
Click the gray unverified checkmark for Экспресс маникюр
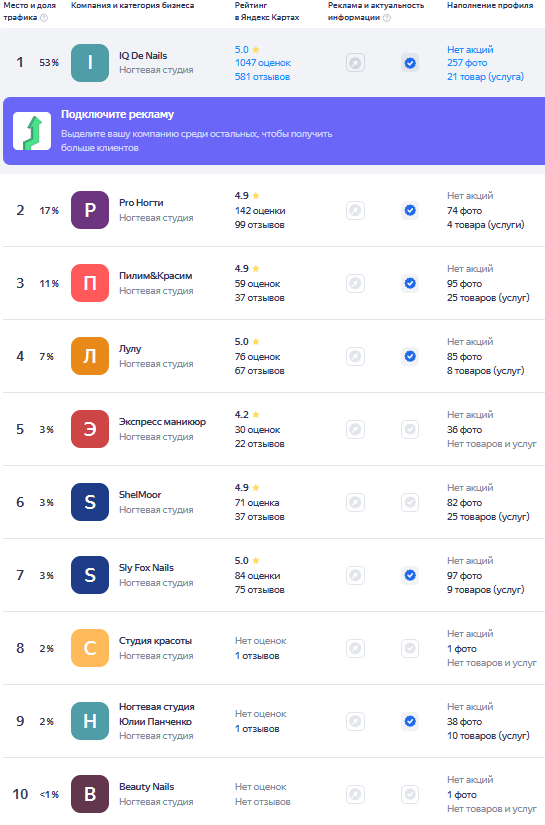click(410, 429)
